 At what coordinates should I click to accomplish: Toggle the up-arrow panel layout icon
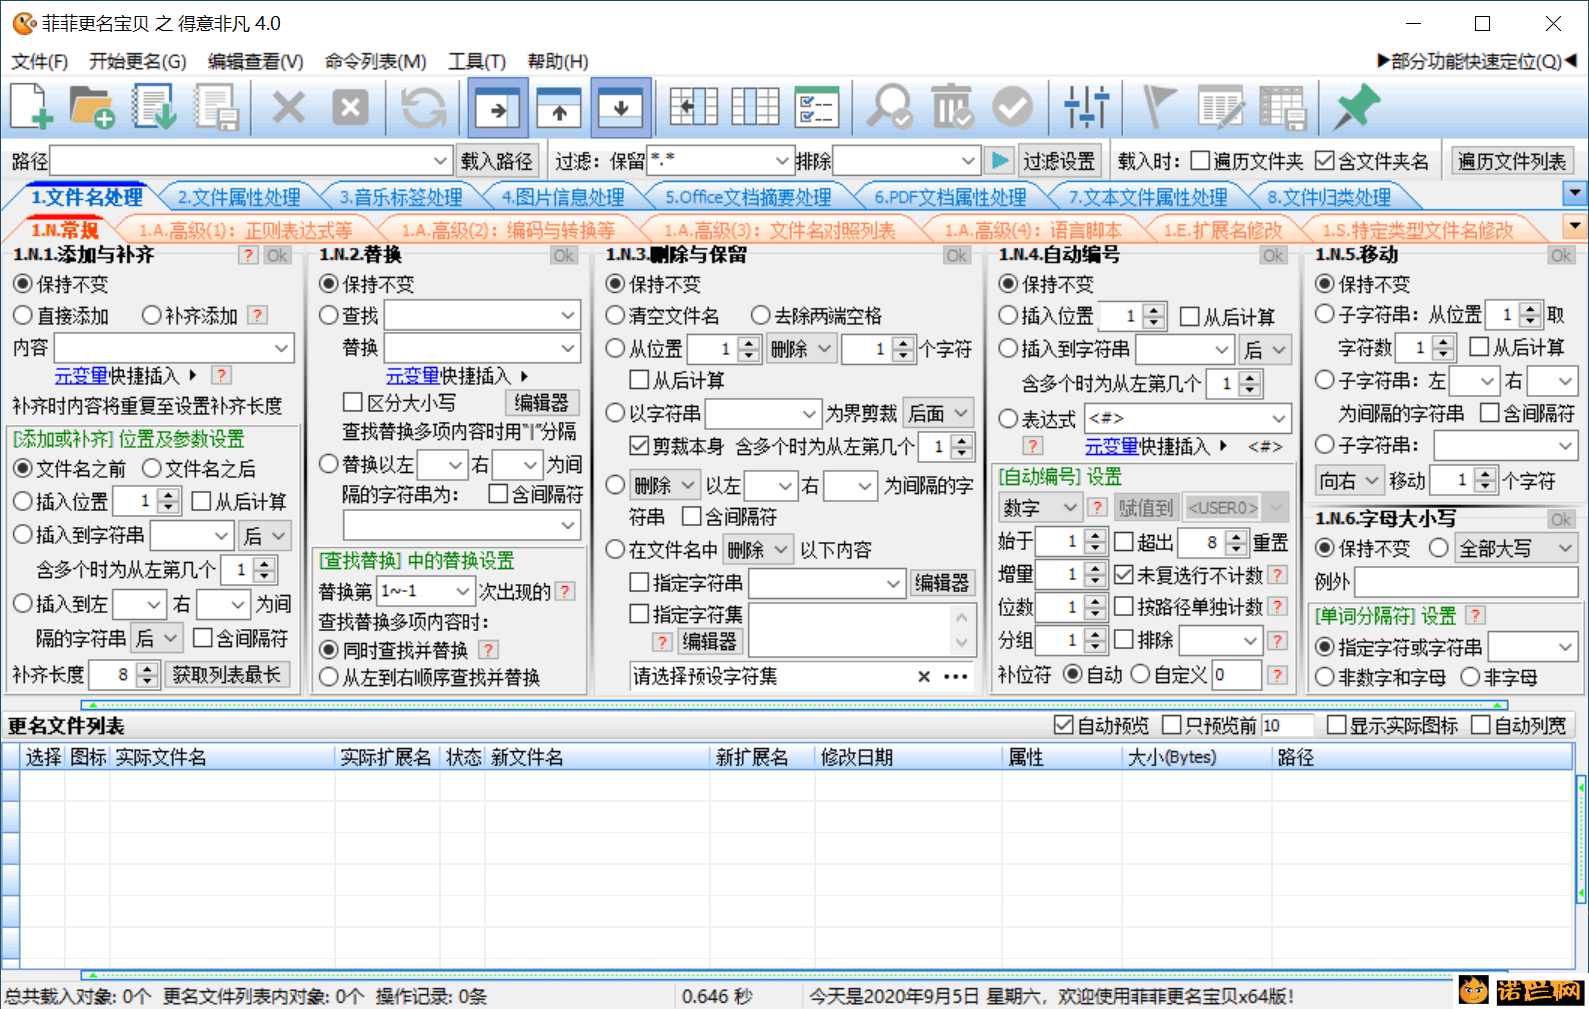559,107
